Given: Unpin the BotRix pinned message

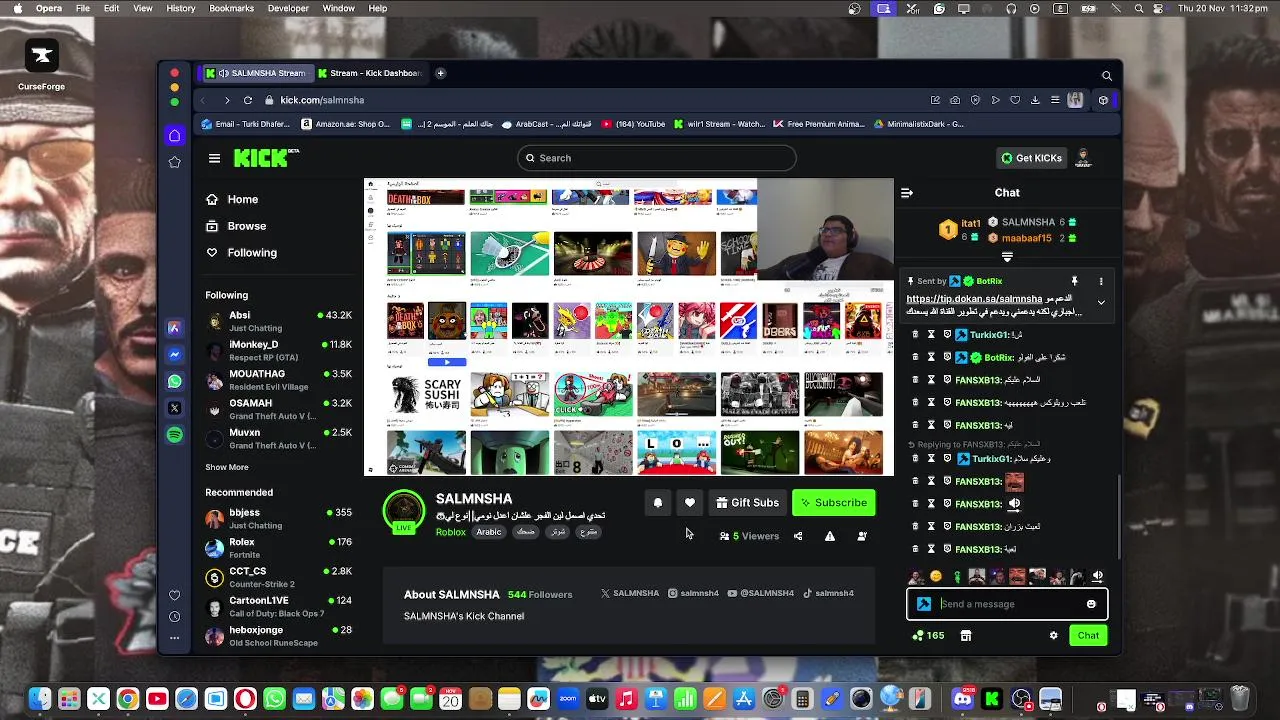Looking at the screenshot, I should click(x=1074, y=281).
